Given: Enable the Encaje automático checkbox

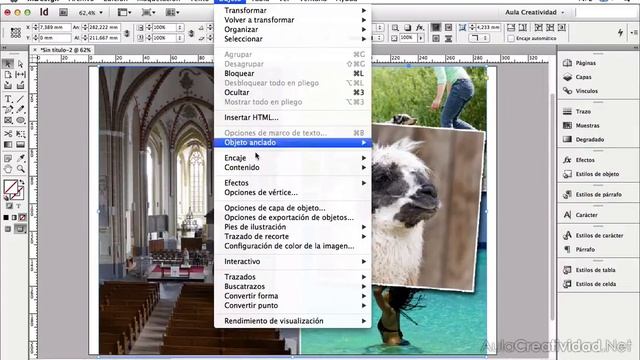Looking at the screenshot, I should tap(511, 38).
